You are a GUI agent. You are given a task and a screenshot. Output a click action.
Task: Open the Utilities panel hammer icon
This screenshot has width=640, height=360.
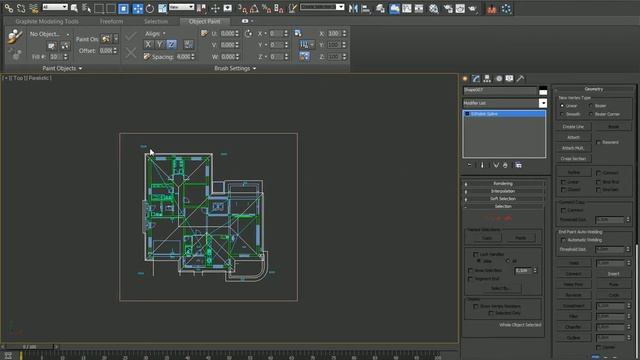520,78
